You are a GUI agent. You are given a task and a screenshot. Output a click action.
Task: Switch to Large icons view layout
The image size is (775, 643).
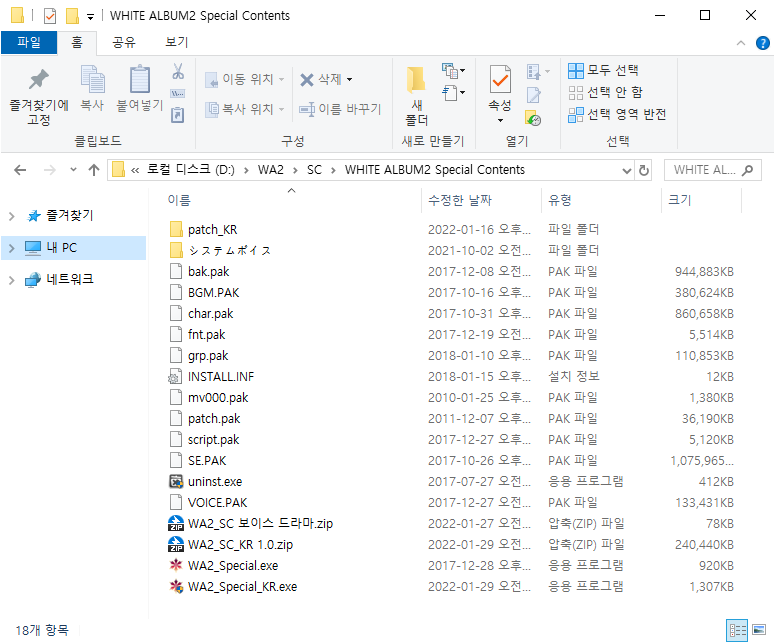[759, 630]
